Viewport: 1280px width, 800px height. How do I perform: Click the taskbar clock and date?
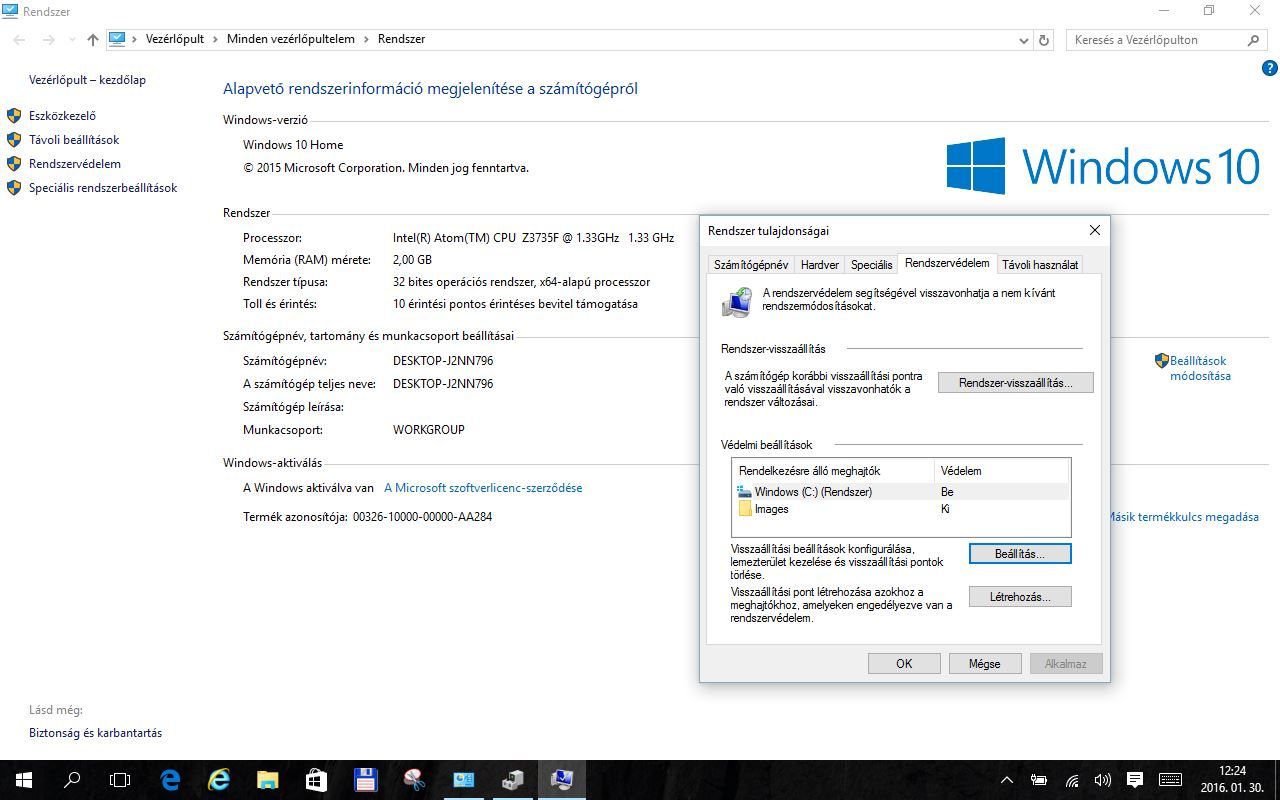[1232, 780]
